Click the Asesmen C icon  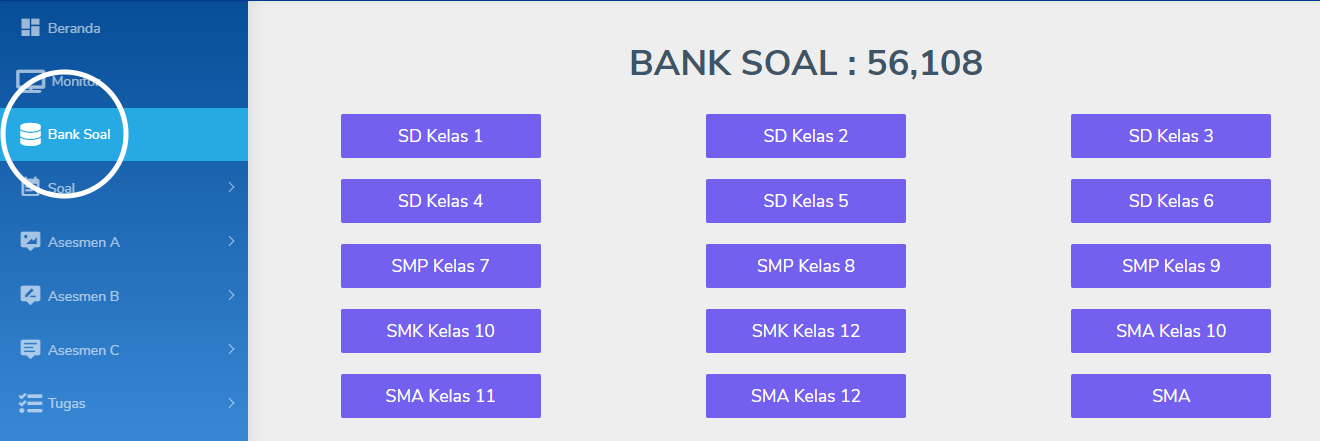[30, 349]
